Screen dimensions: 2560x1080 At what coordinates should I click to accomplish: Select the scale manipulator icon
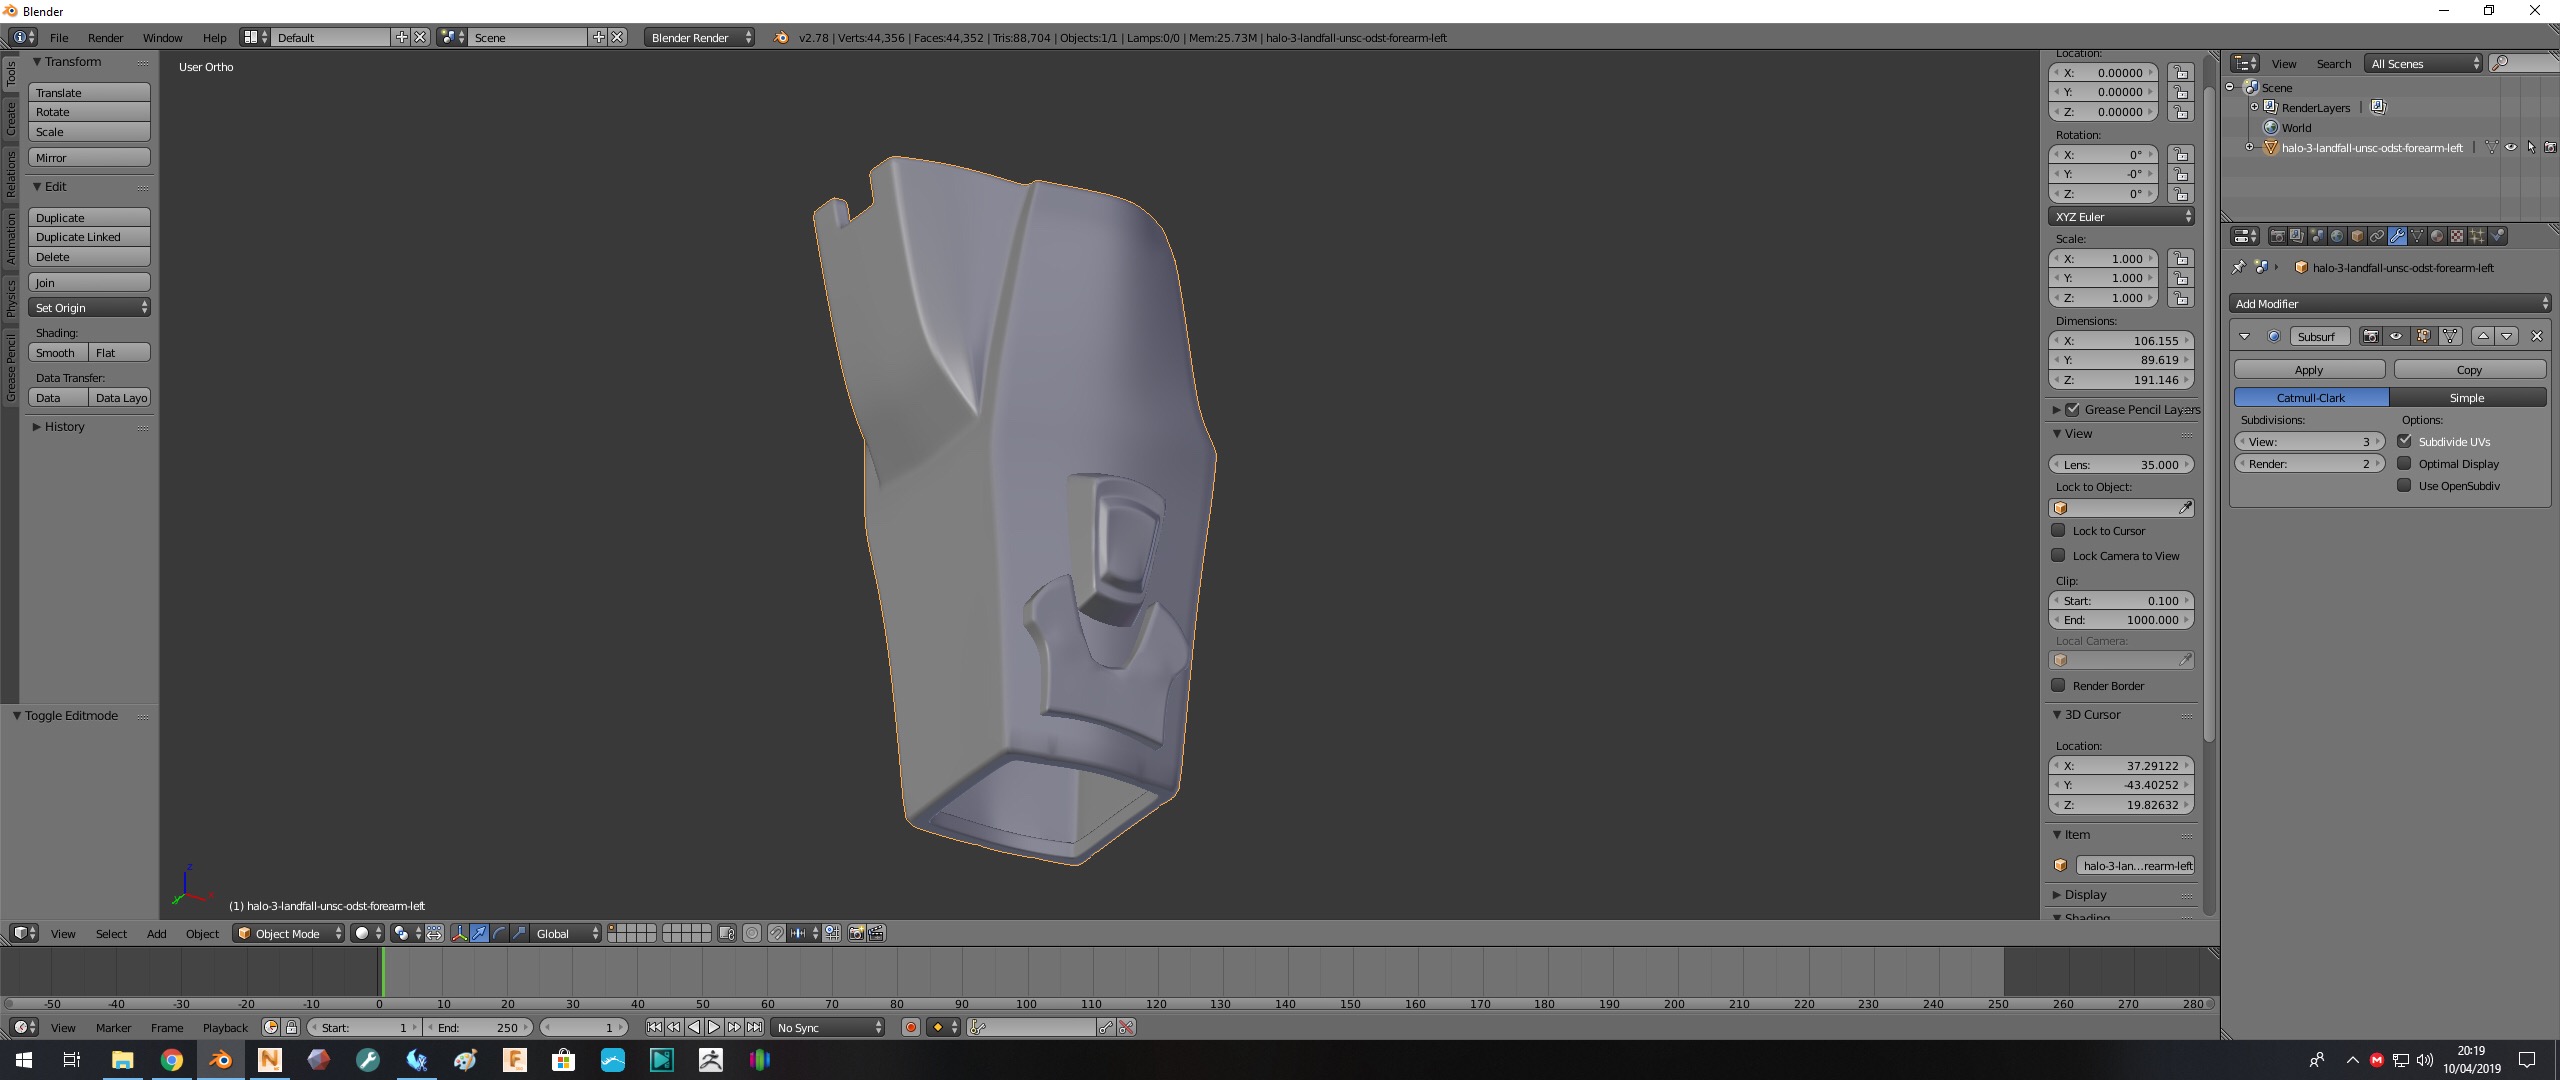(519, 933)
